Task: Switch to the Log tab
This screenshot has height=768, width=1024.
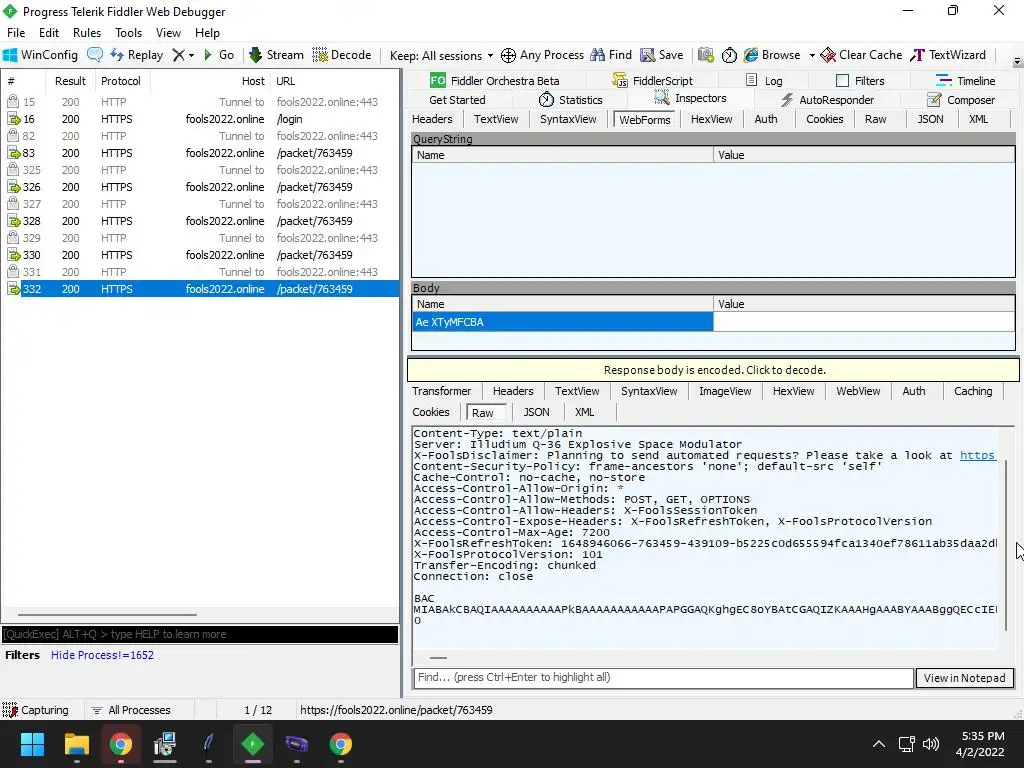Action: [x=764, y=80]
